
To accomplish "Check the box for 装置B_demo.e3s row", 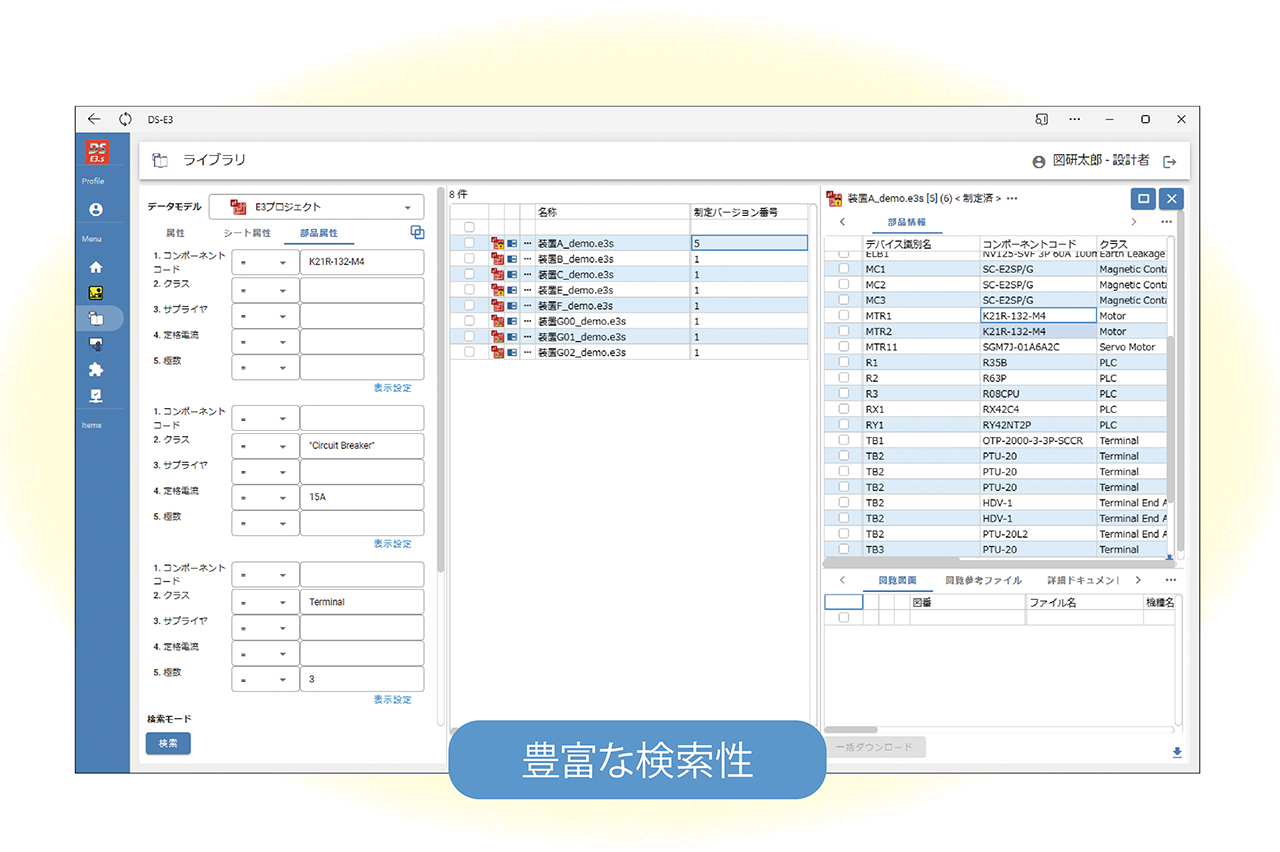I will click(x=469, y=259).
